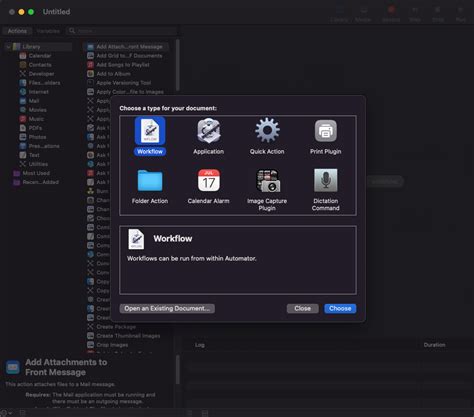Click the Stop toolbar button
Viewport: 474px width, 417px height.
coord(438,14)
